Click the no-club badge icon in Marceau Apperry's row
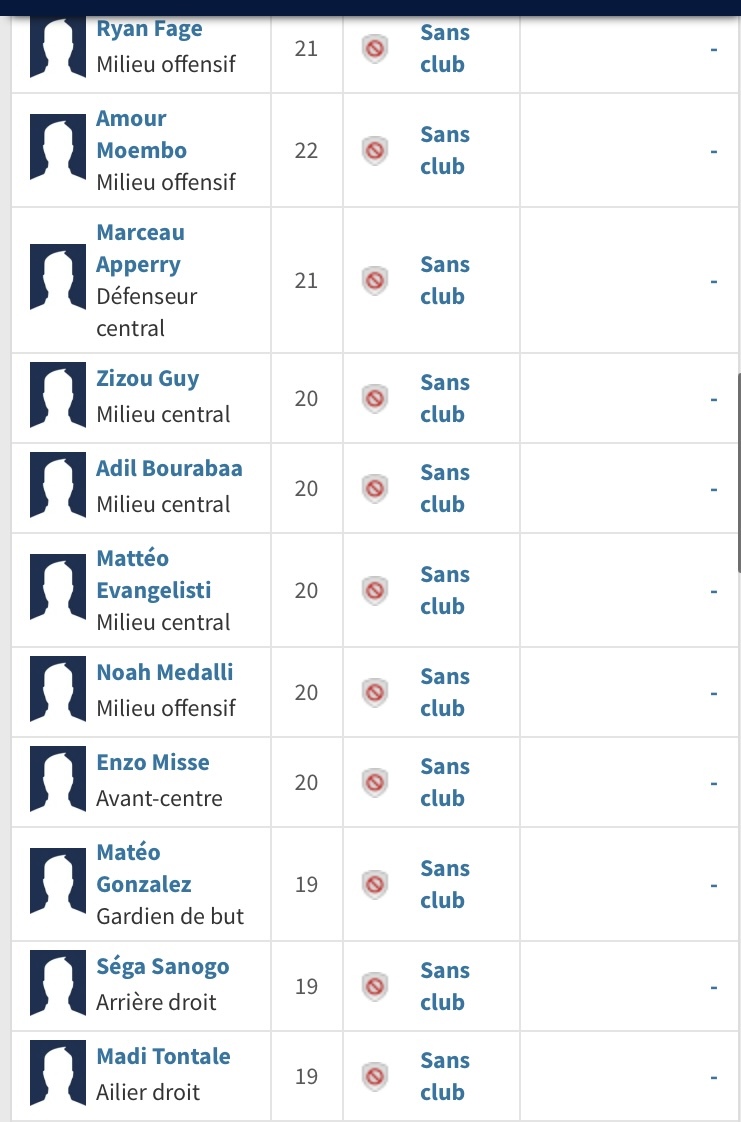Viewport: 741px width, 1122px height. click(x=375, y=280)
